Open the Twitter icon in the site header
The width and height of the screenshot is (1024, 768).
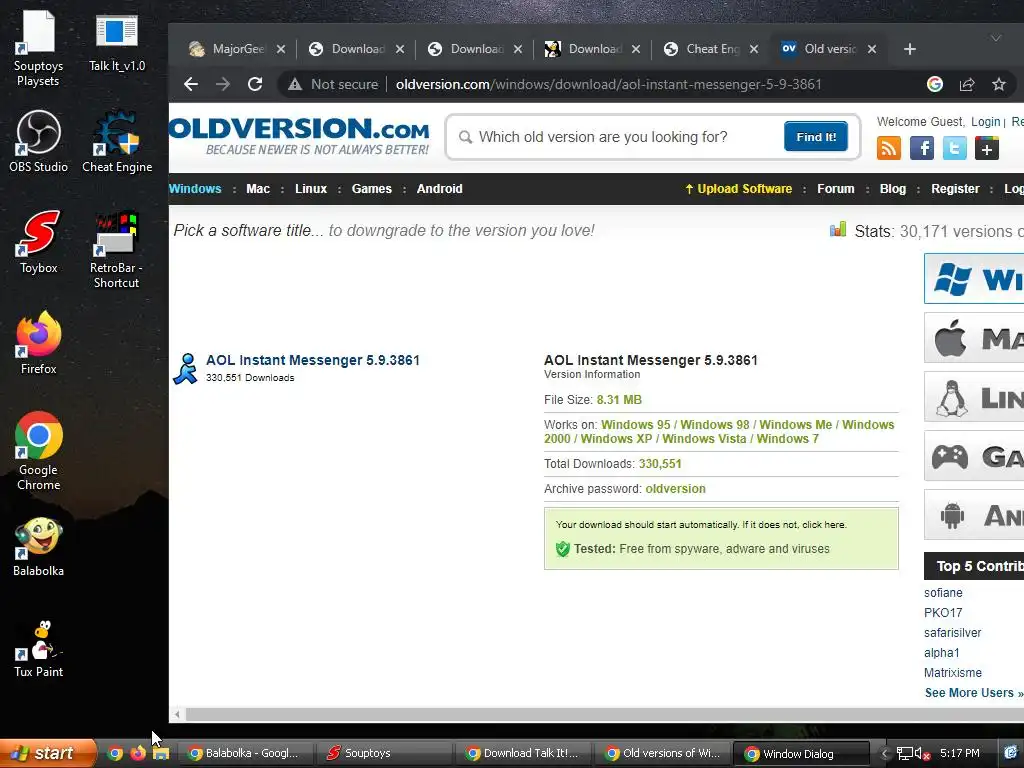(x=954, y=148)
